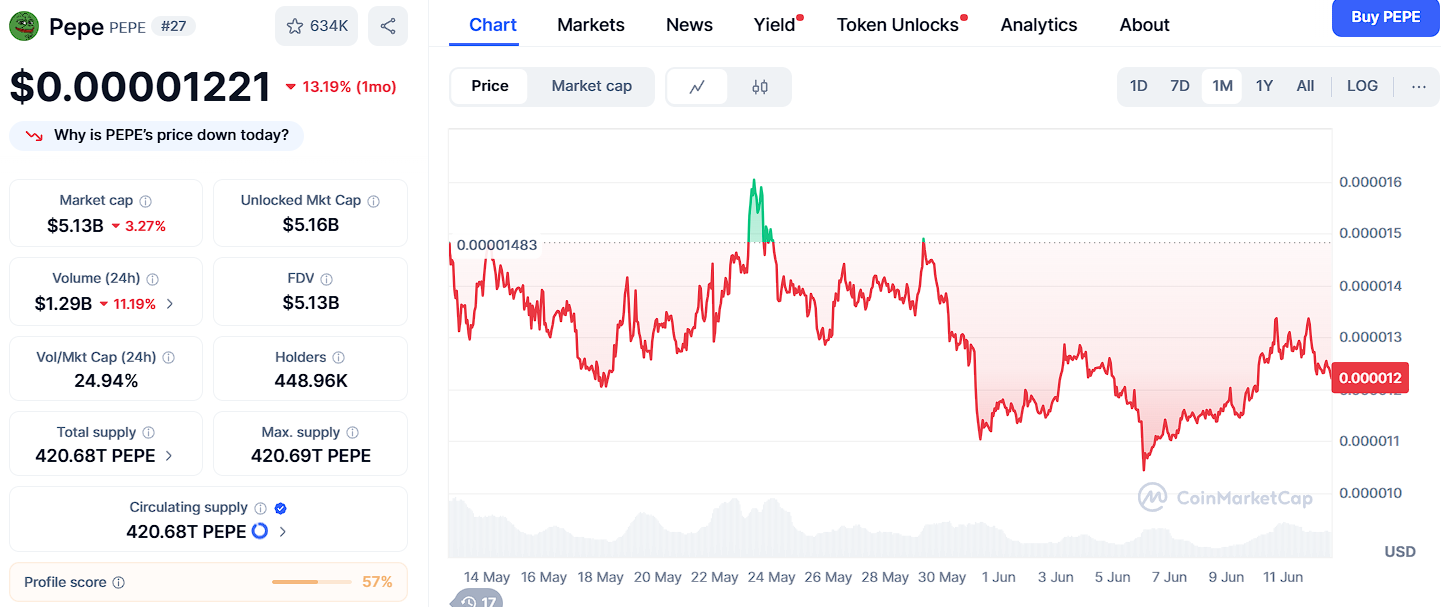Image resolution: width=1441 pixels, height=607 pixels.
Task: Open the About tab
Action: coord(1144,25)
